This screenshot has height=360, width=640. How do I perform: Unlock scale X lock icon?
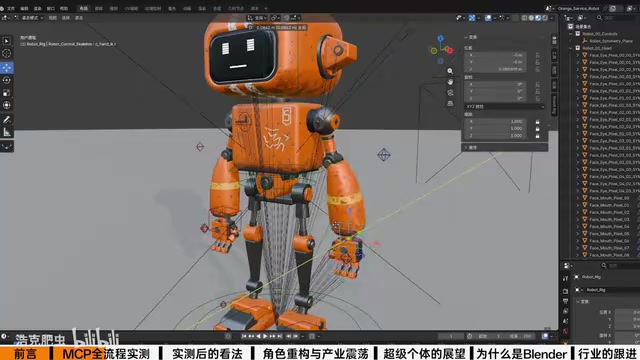[538, 122]
